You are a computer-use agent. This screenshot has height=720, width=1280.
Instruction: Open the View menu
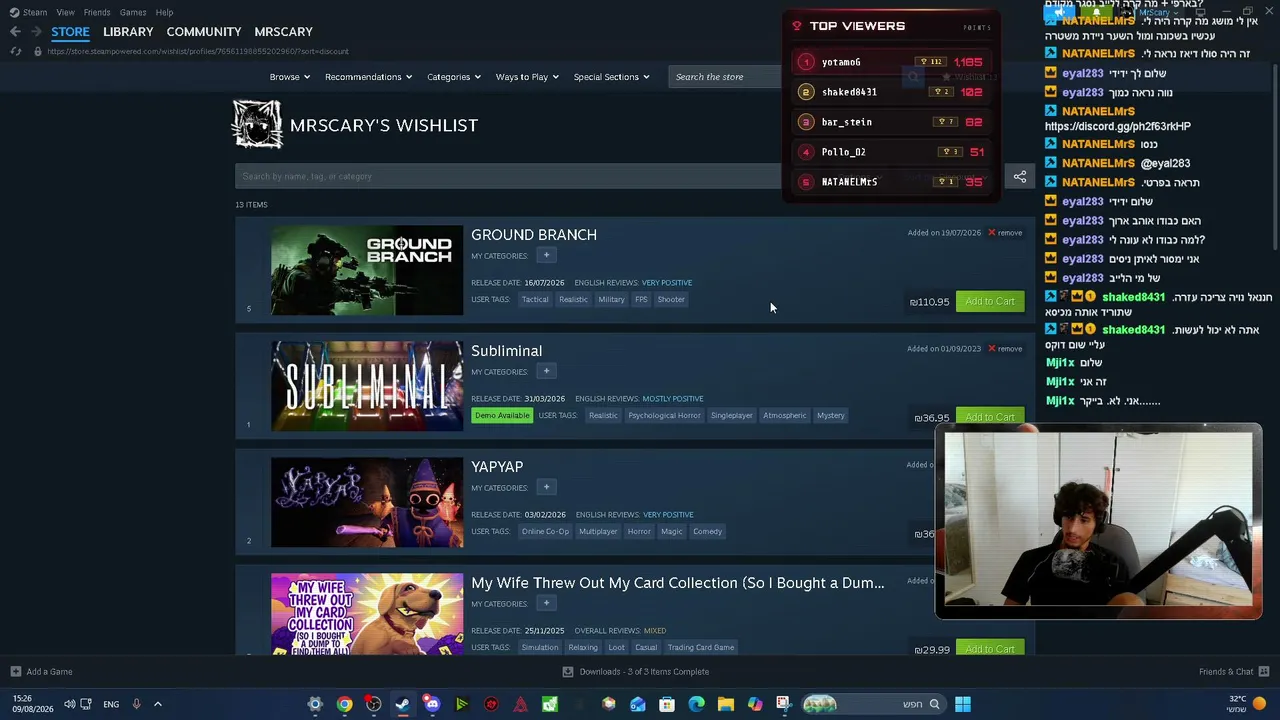pos(65,12)
